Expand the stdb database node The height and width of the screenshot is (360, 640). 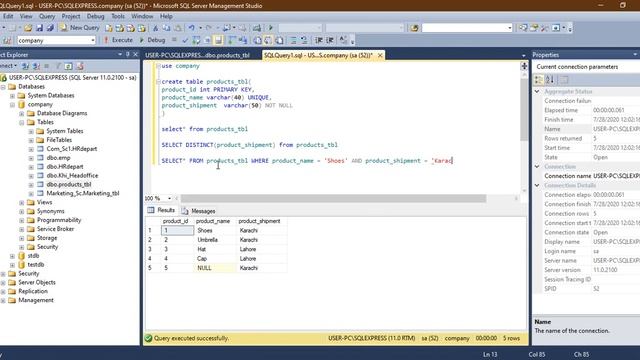(x=12, y=256)
